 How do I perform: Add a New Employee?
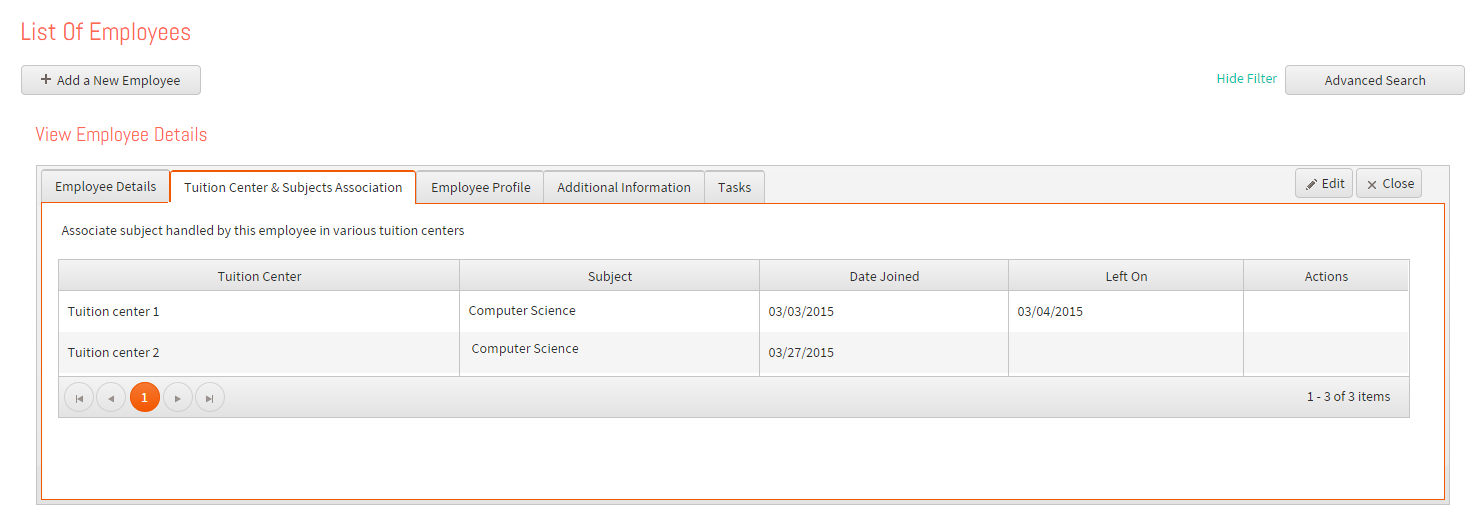tap(111, 80)
